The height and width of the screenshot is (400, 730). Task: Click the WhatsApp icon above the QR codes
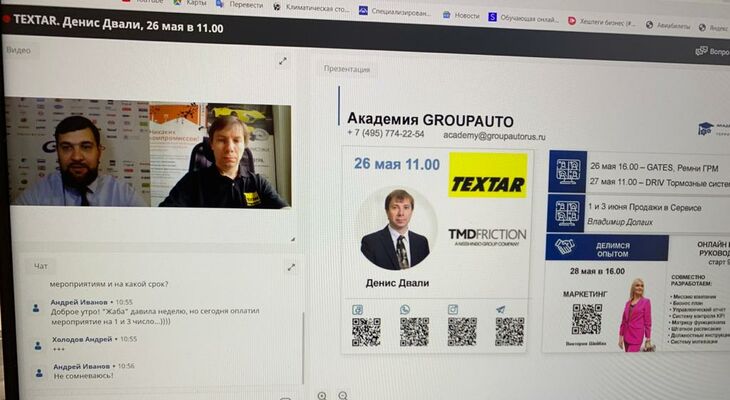click(x=405, y=310)
